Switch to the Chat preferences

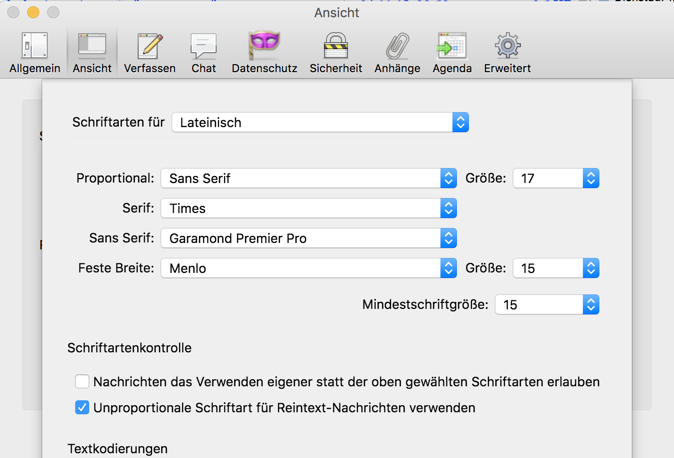tap(204, 52)
